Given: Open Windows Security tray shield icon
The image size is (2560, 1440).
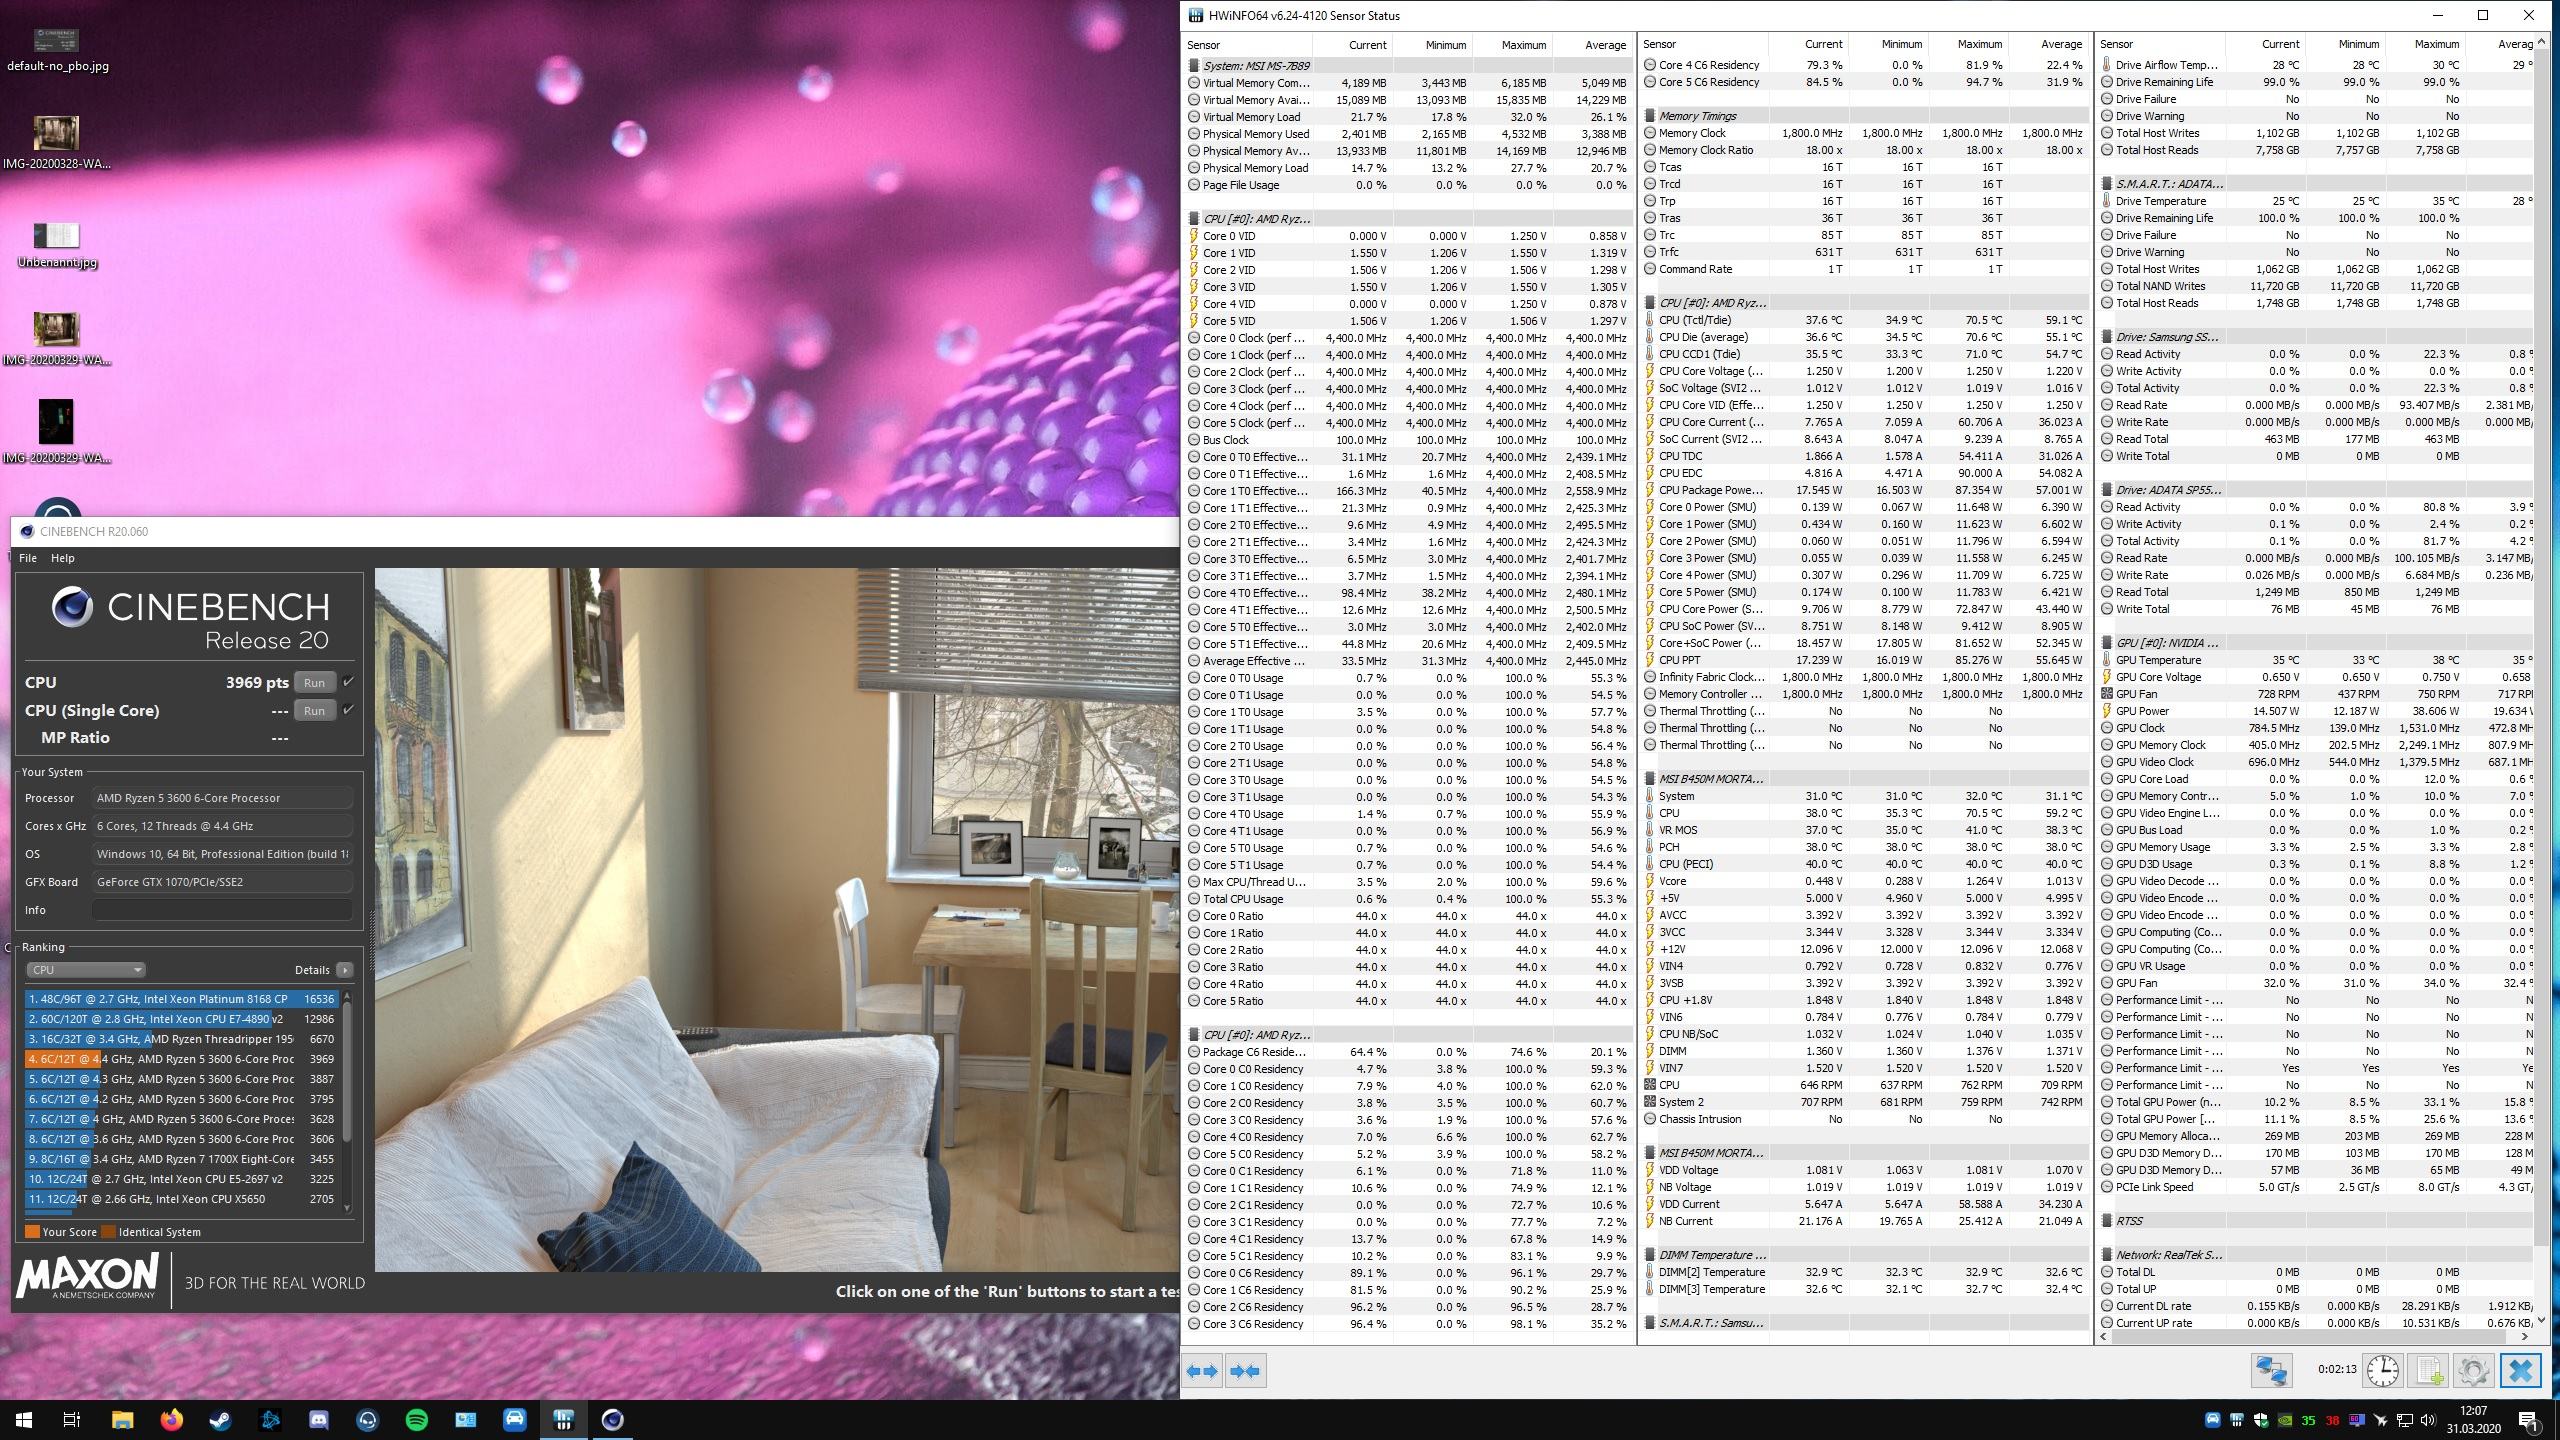Looking at the screenshot, I should (2261, 1420).
